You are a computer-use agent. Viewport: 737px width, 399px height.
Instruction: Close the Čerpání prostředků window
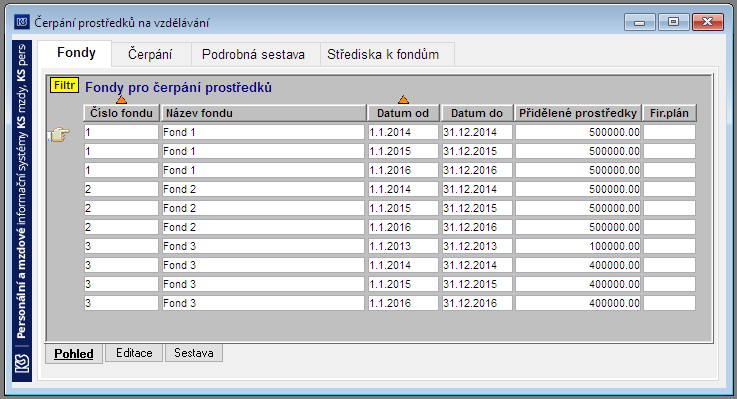point(708,22)
